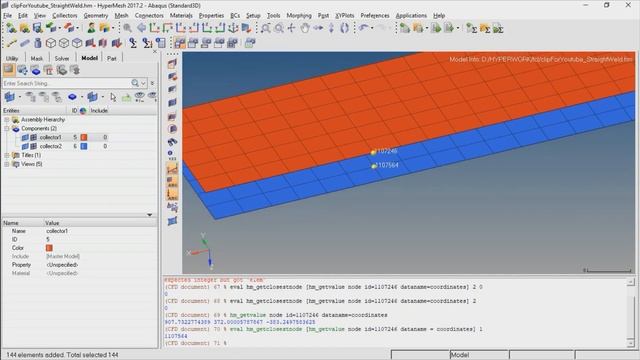Click the rightmost sigma icon in top toolbar
Viewport: 640px width, 360px height.
tap(498, 28)
